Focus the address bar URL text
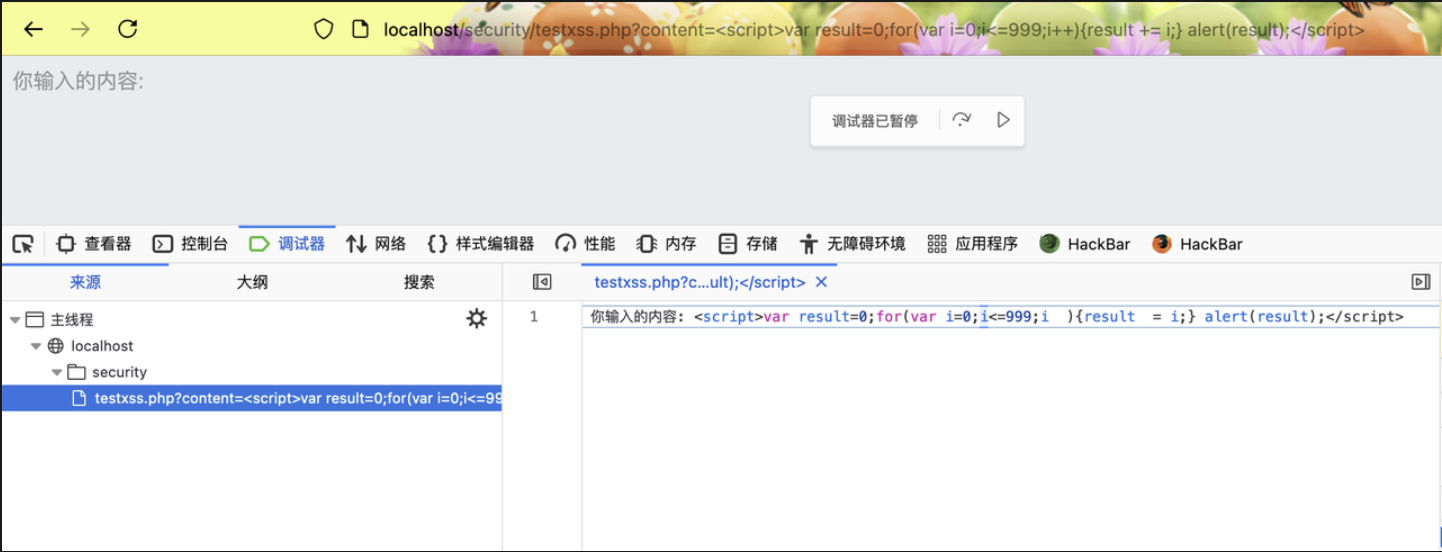The height and width of the screenshot is (552, 1442). pyautogui.click(x=874, y=30)
